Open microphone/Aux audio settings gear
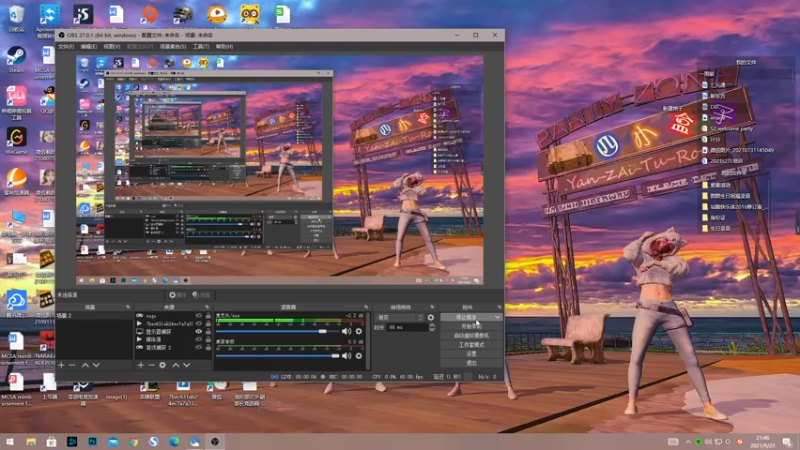This screenshot has height=450, width=800. pyautogui.click(x=359, y=332)
